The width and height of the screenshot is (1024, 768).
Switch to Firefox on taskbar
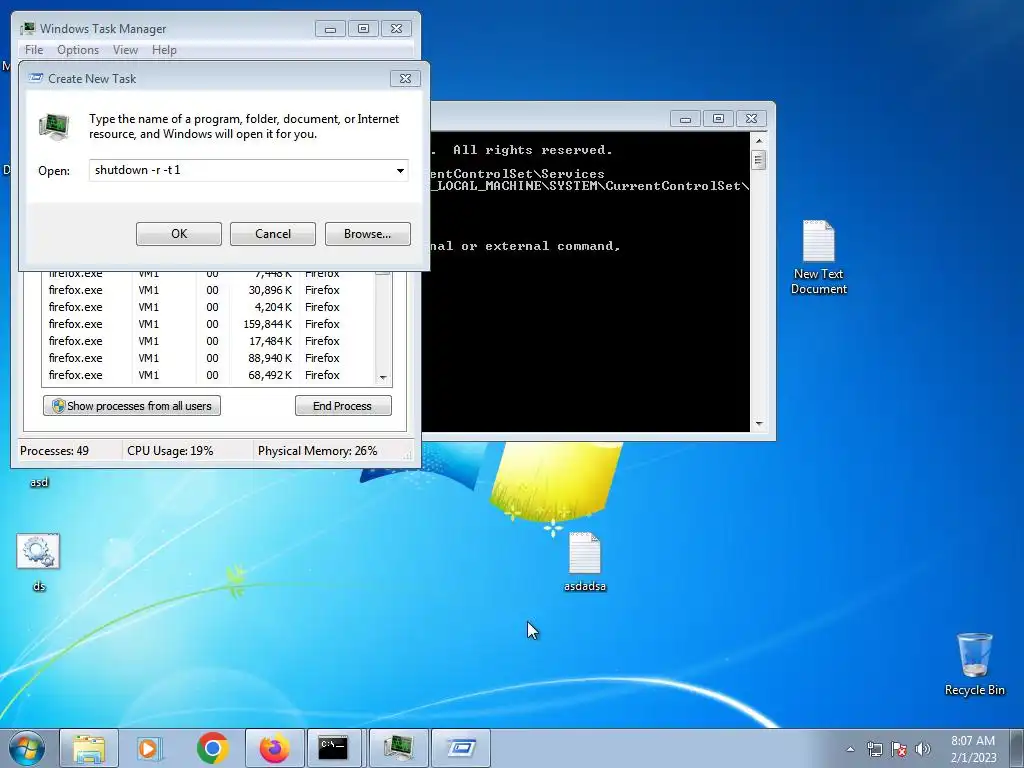(x=275, y=748)
